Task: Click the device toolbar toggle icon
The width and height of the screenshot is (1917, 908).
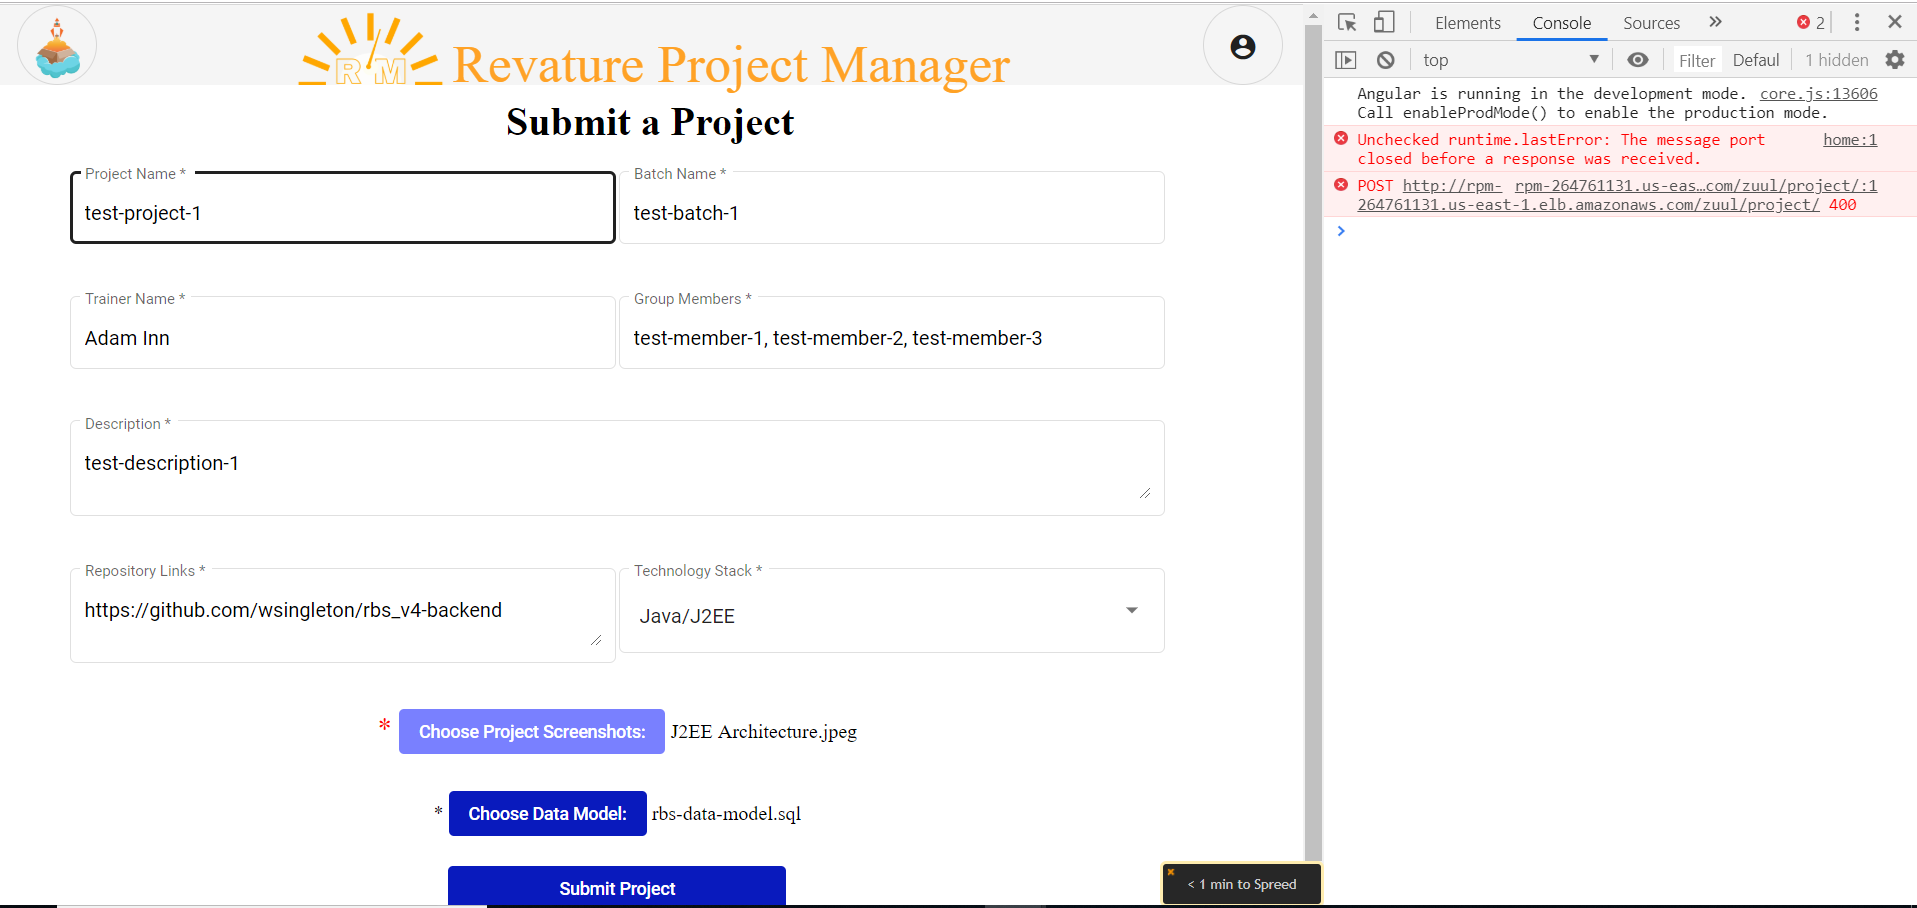Action: pos(1384,21)
